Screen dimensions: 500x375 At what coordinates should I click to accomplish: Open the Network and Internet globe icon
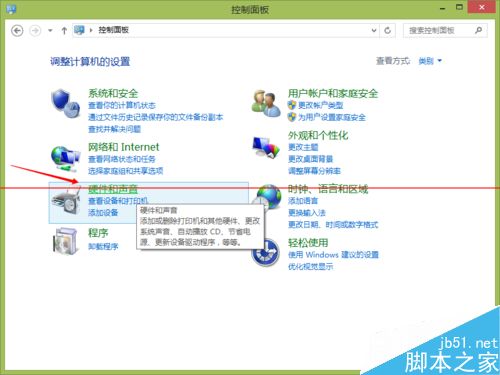tap(65, 159)
